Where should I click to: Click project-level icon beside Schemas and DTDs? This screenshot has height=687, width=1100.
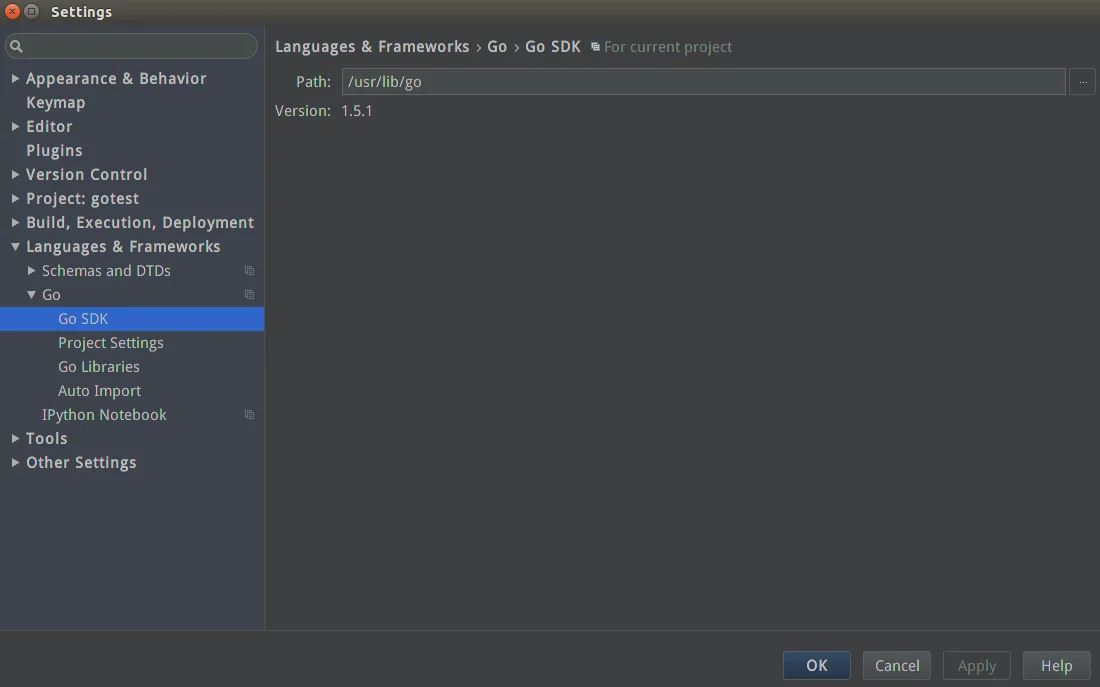coord(249,271)
